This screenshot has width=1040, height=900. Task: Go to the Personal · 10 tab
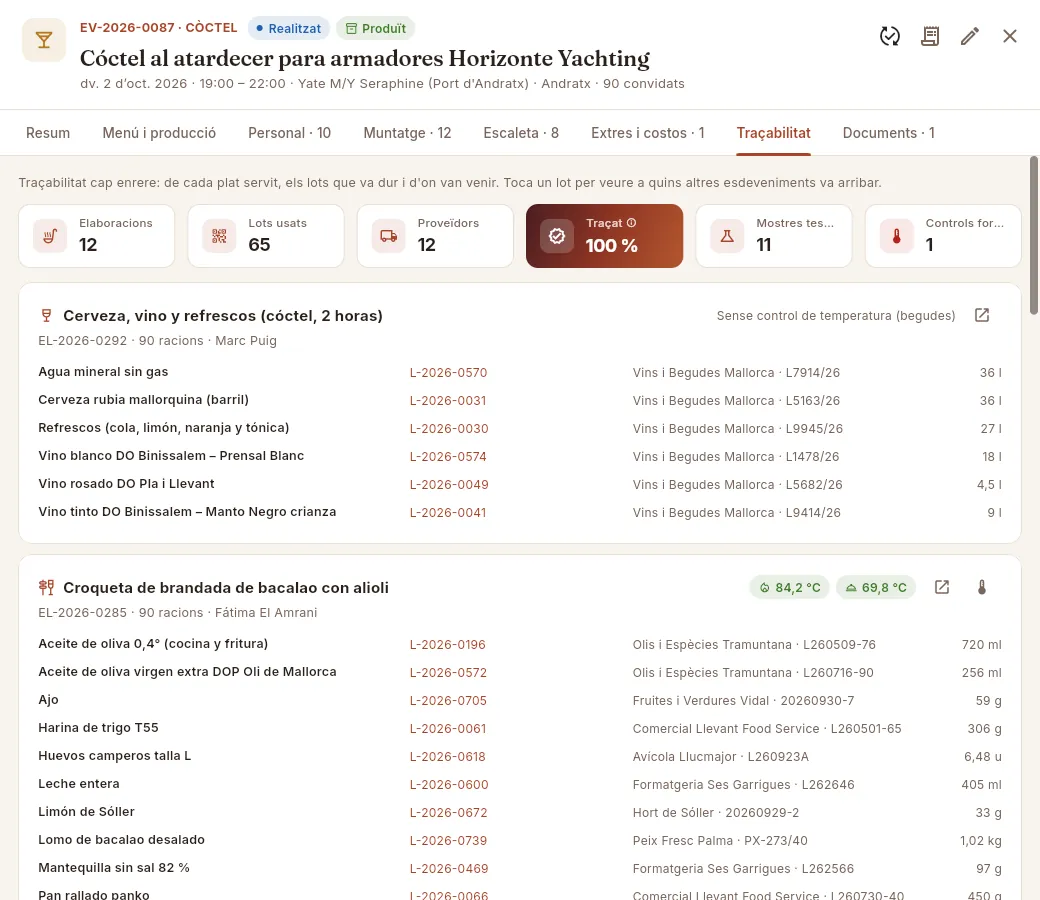tap(289, 133)
